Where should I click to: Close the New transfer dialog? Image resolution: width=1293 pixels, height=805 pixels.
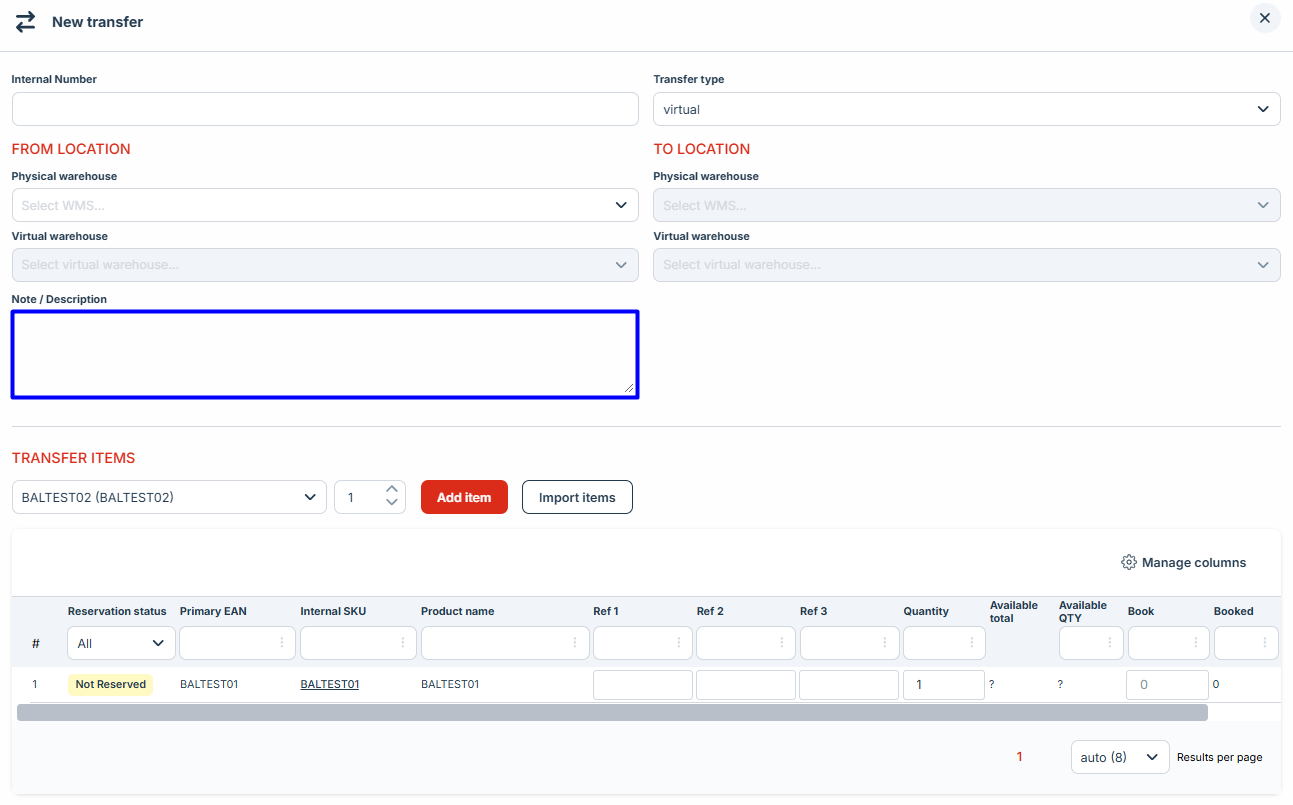[1265, 18]
